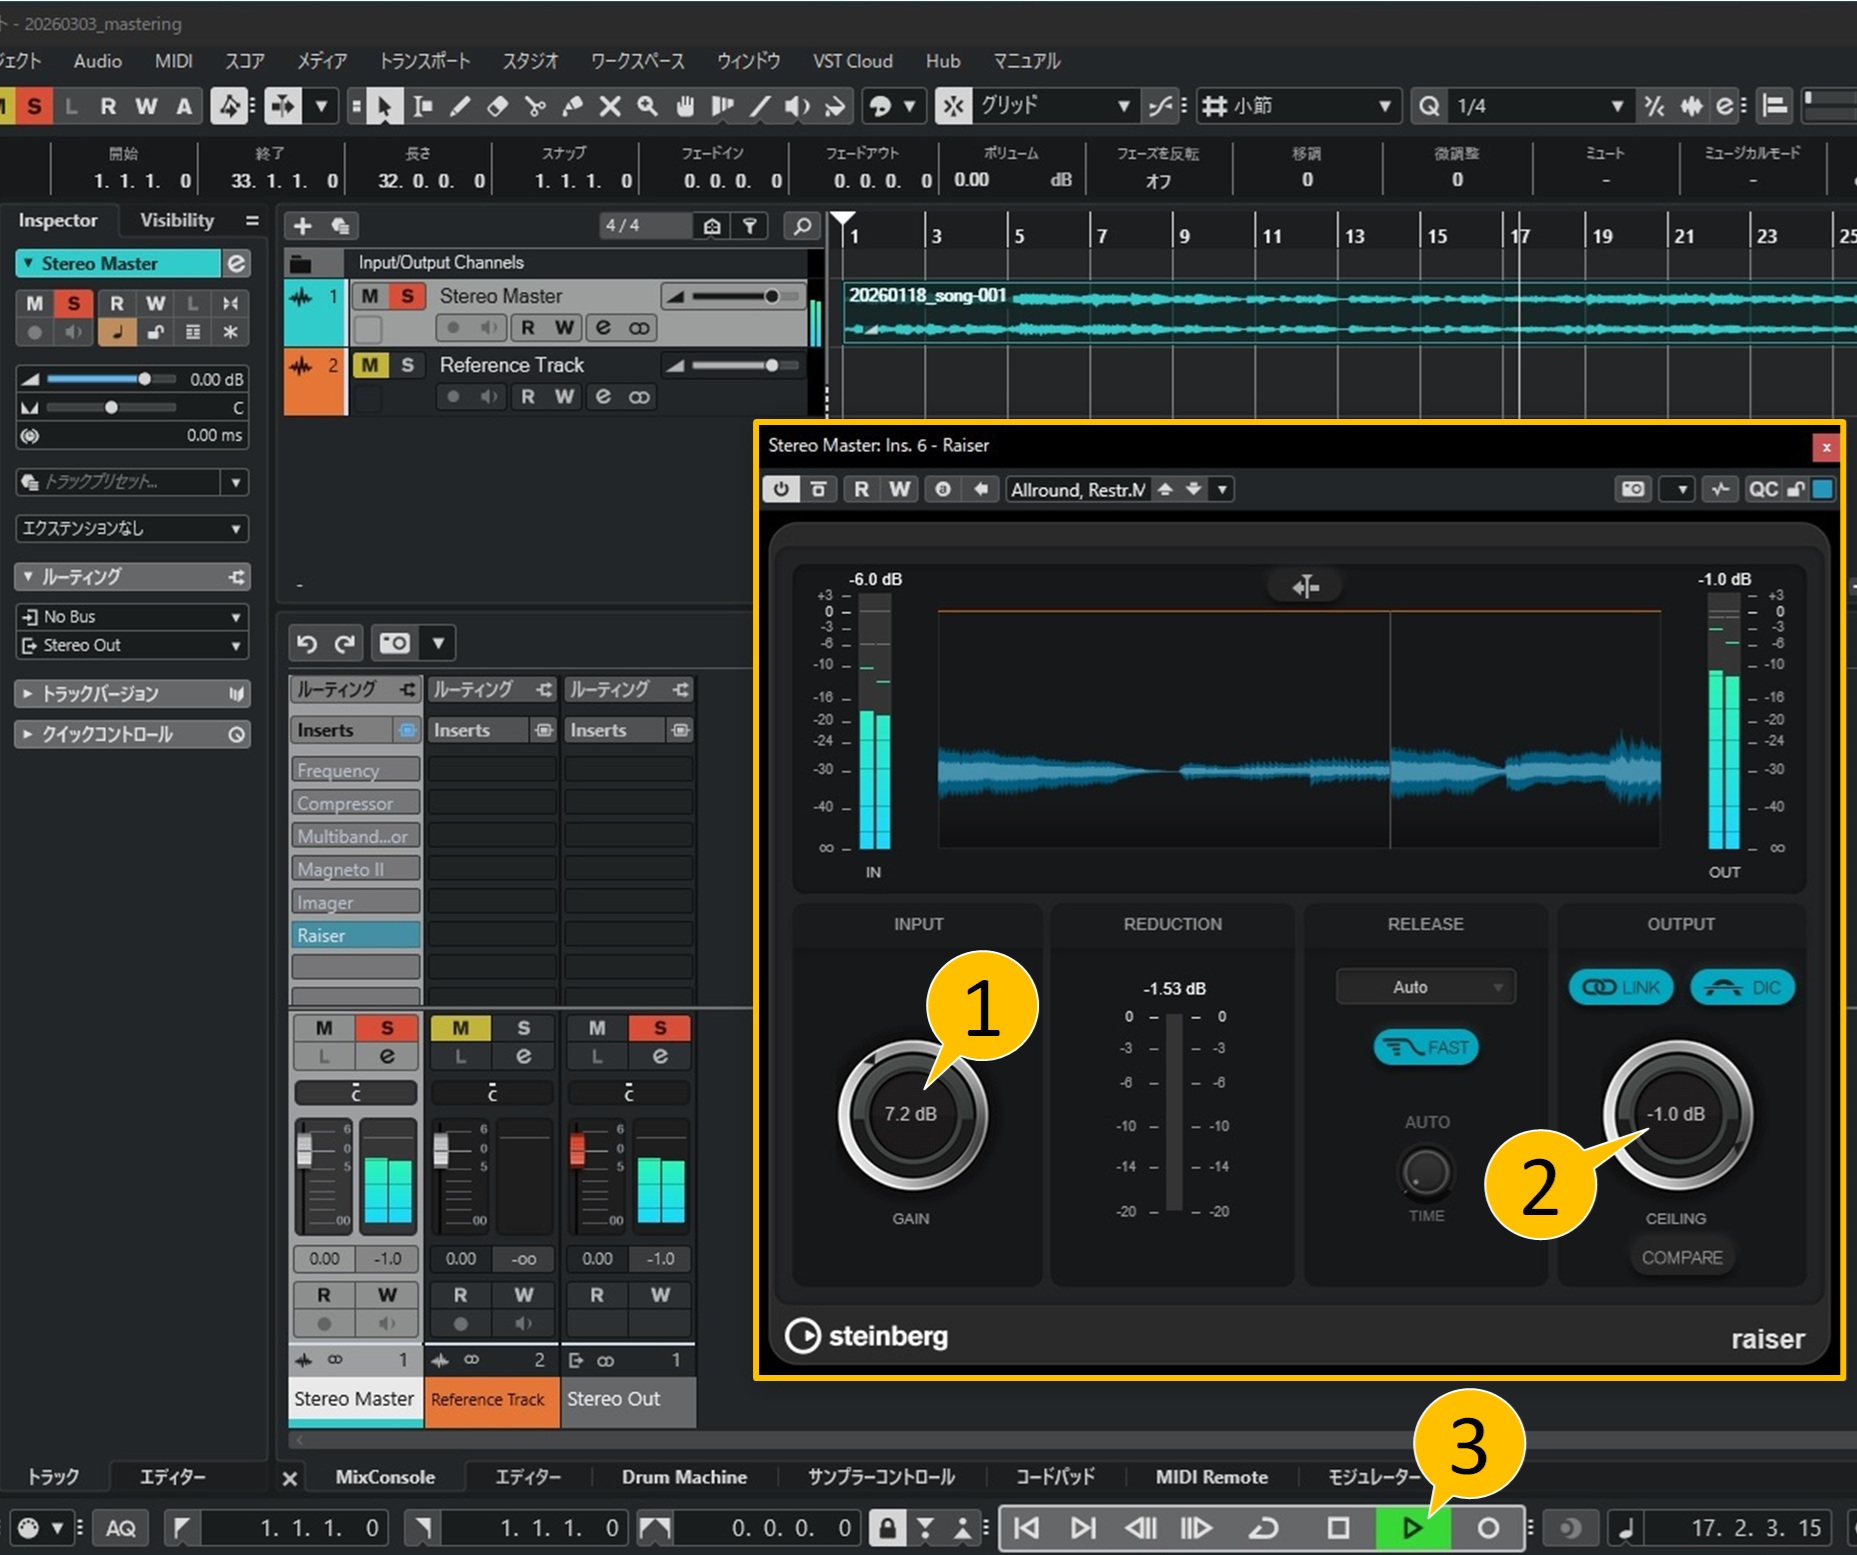The width and height of the screenshot is (1857, 1555).
Task: Expand the トラックバージョン section
Action: click(100, 693)
